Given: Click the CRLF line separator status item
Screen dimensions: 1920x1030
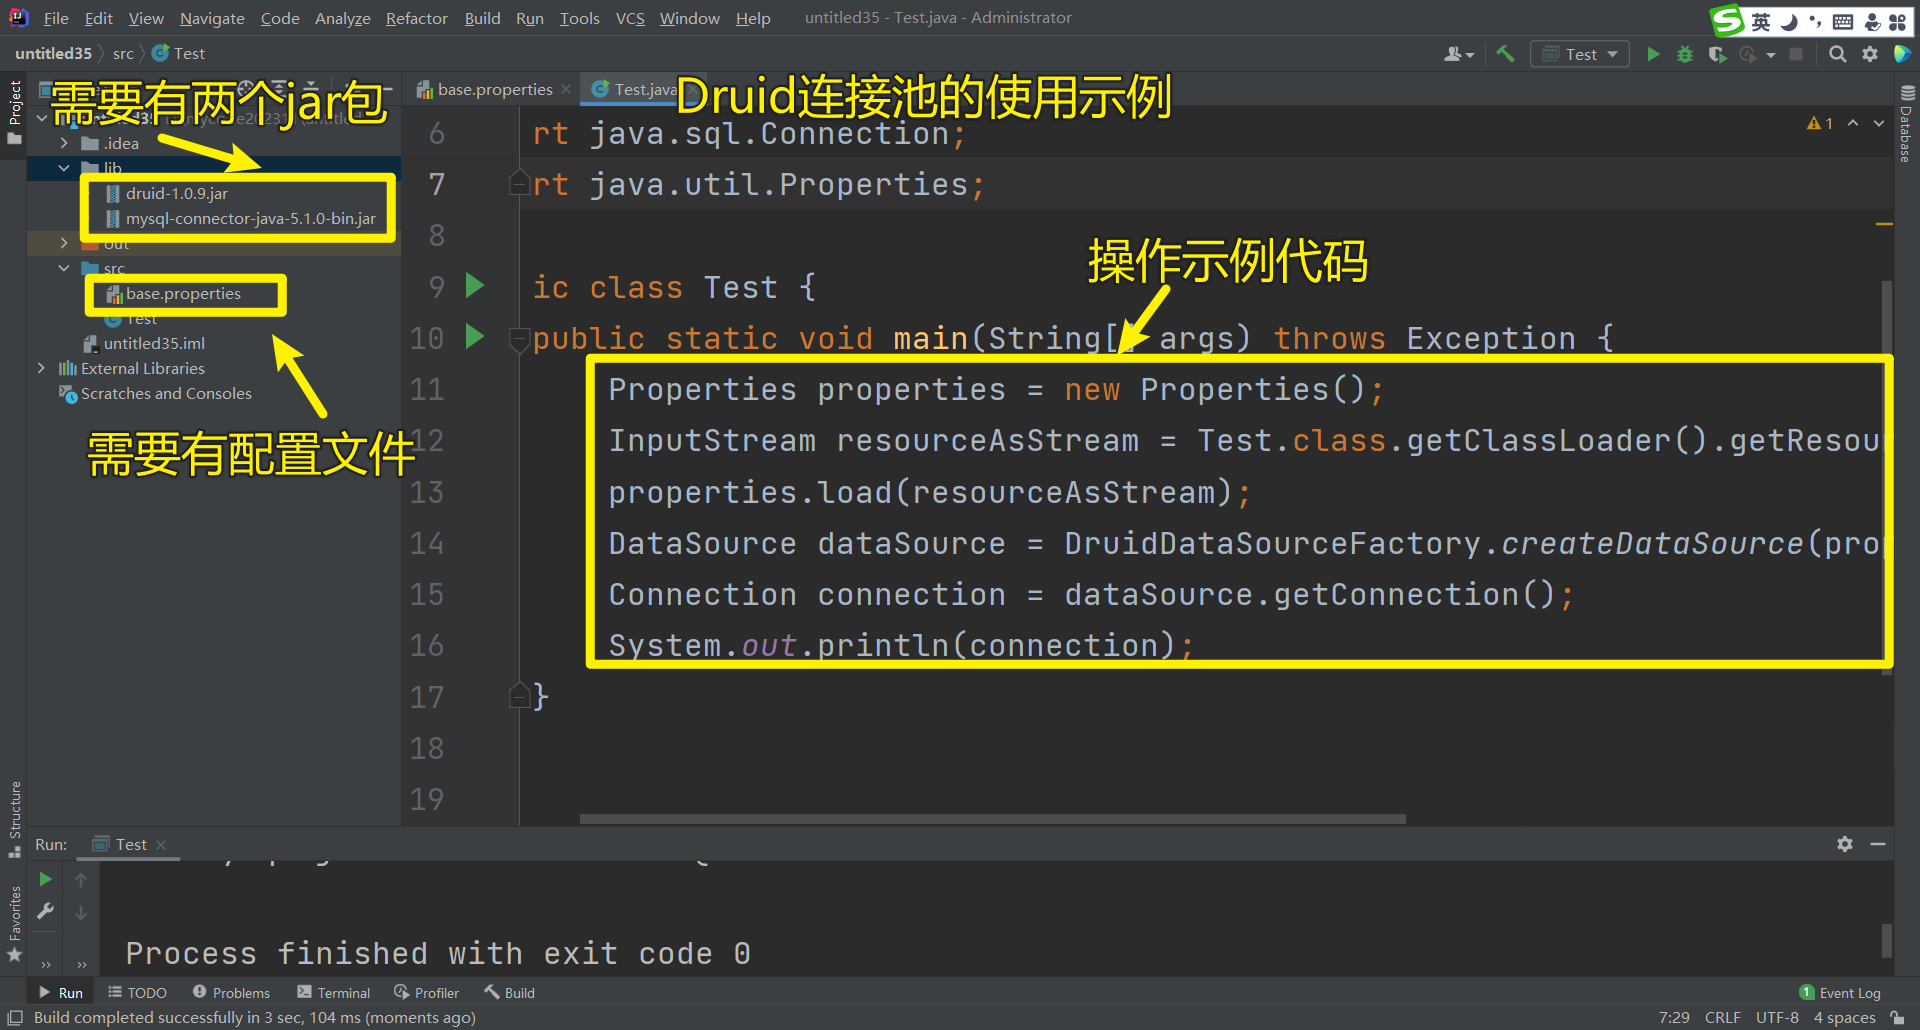Looking at the screenshot, I should [1722, 1018].
